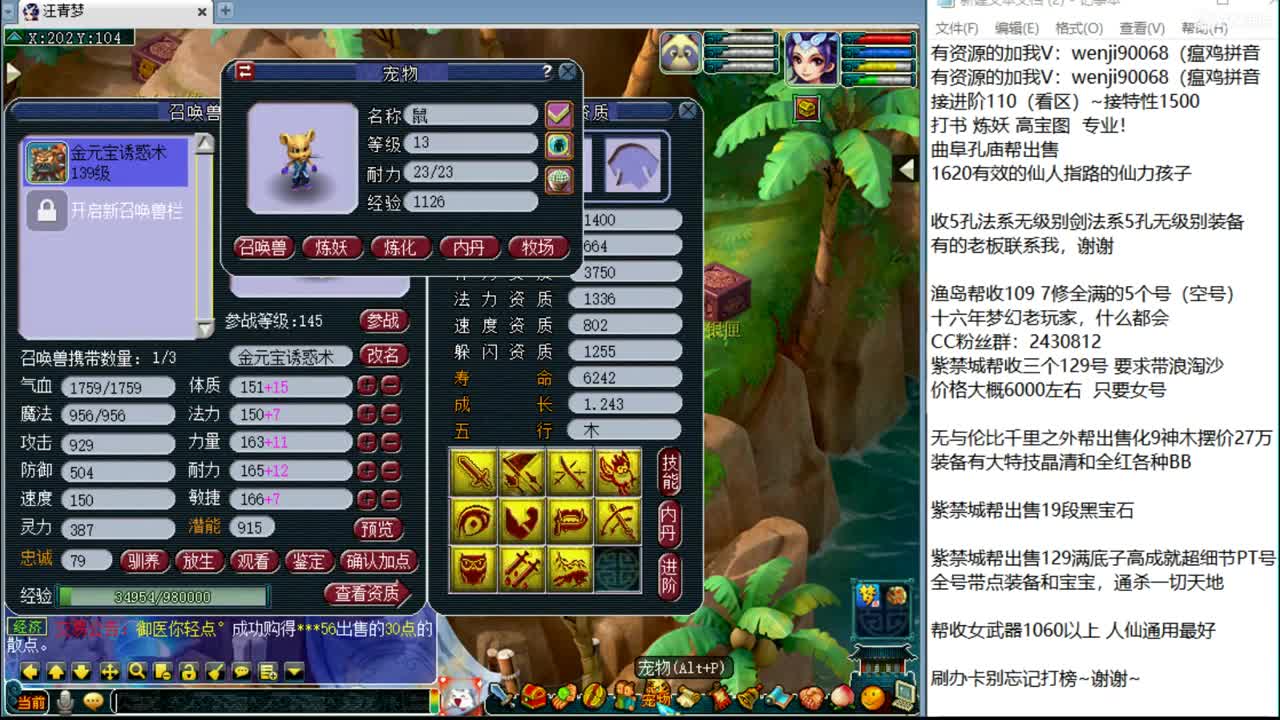The image size is (1280, 720).
Task: Open the treasure chest icon on bottom toolbar
Action: tap(535, 696)
